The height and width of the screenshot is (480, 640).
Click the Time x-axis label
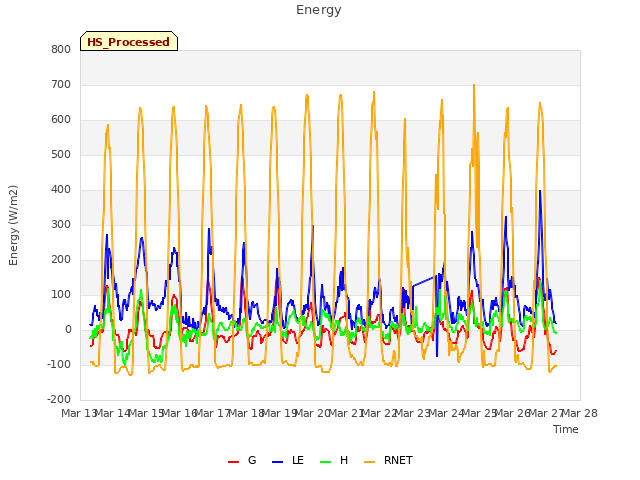(566, 429)
